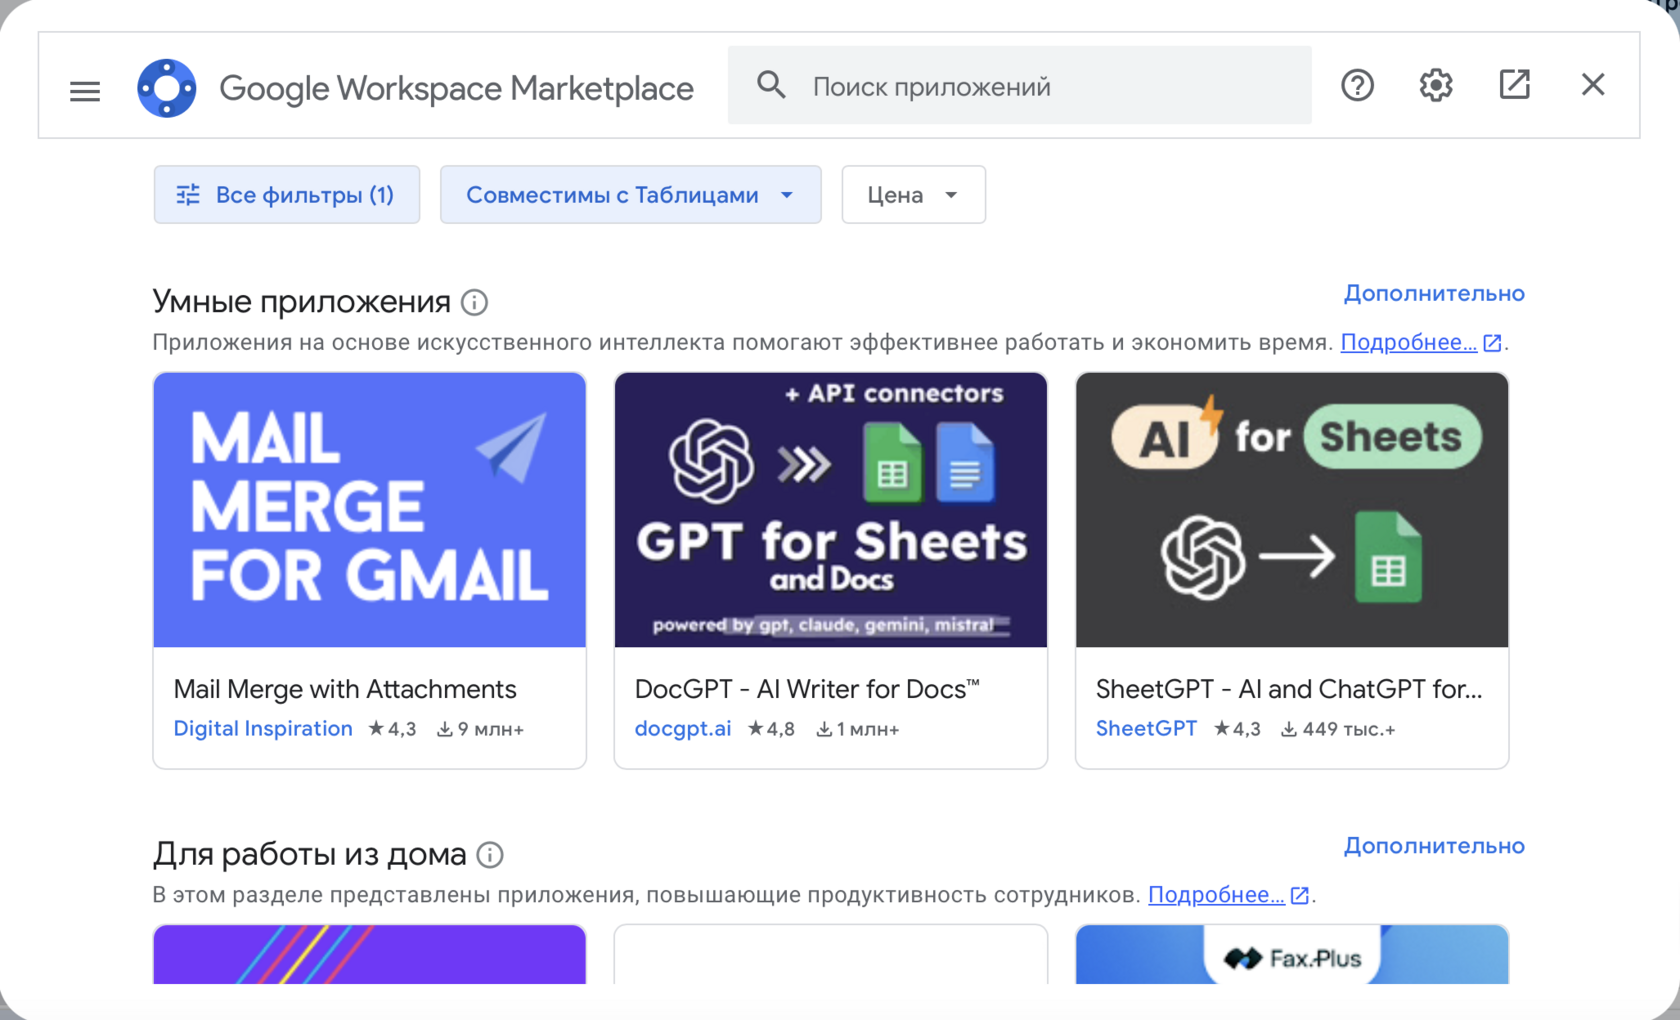Open developer link docgpt.ai

pos(683,729)
